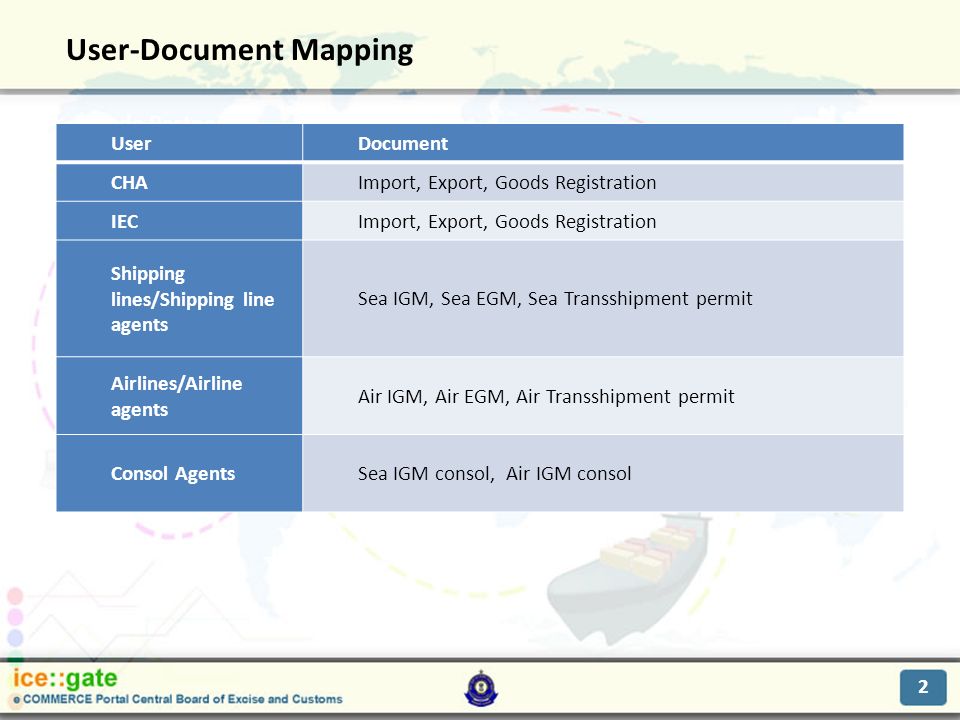Select the 'User-Document Mapping' title text
Image resolution: width=960 pixels, height=720 pixels.
pyautogui.click(x=239, y=50)
